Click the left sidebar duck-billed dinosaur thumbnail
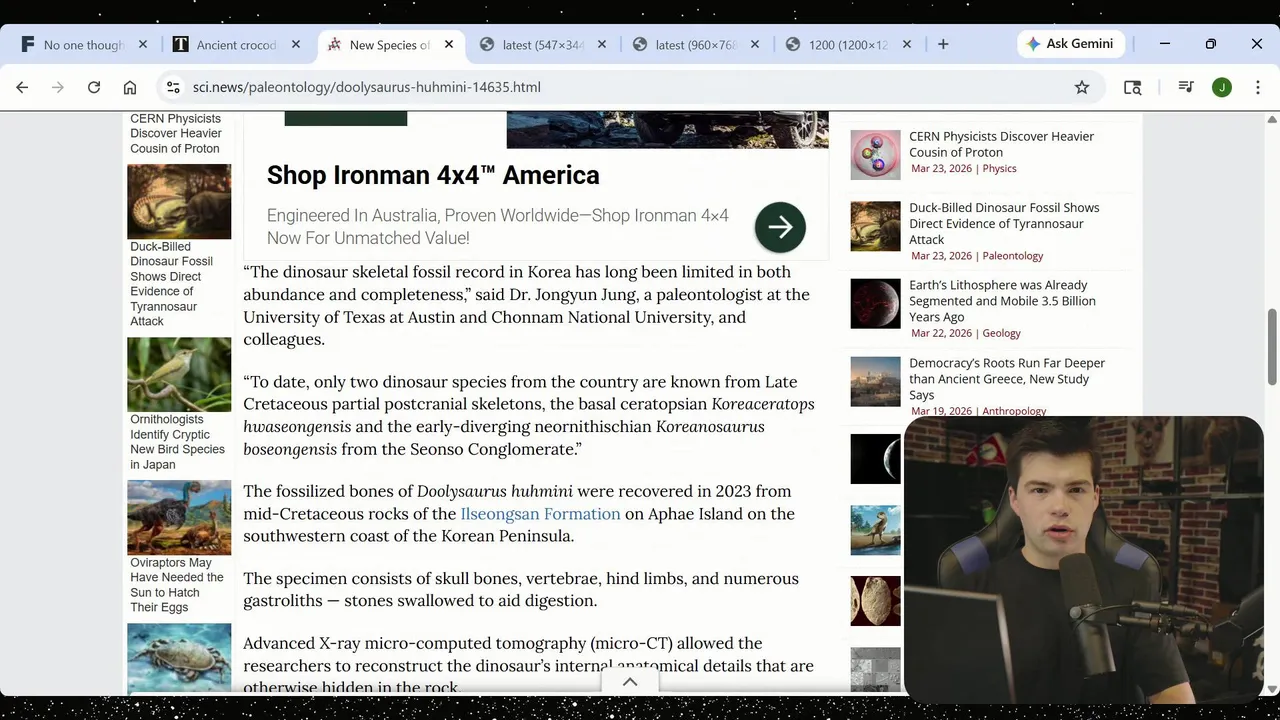1280x720 pixels. (x=179, y=202)
